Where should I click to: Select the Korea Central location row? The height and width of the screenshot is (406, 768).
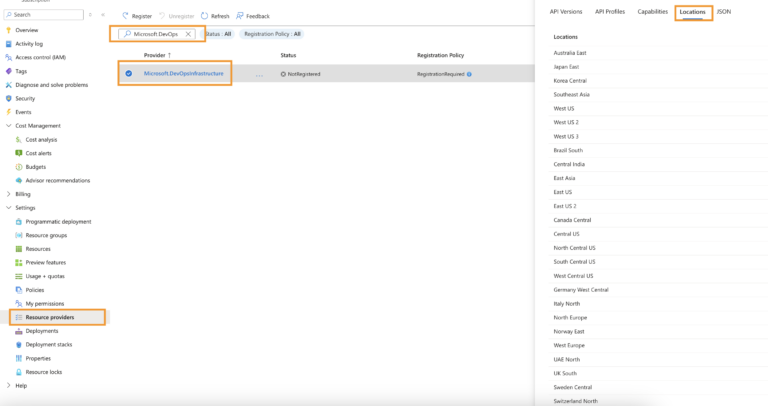[x=658, y=81]
